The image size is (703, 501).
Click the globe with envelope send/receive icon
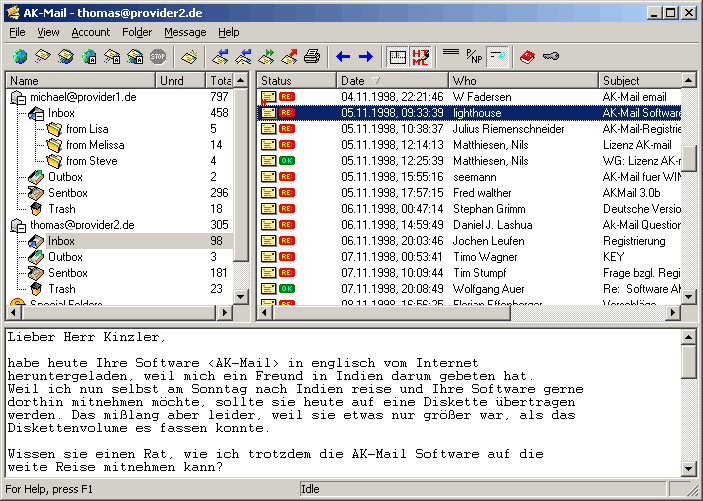(66, 57)
